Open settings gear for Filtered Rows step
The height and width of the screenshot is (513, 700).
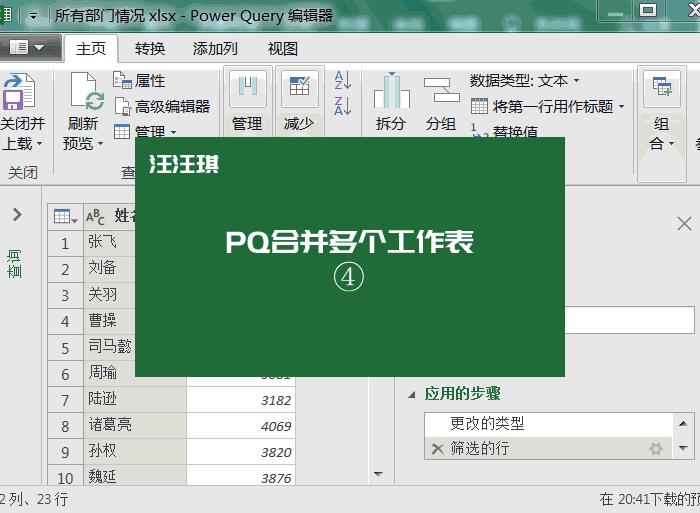(656, 449)
